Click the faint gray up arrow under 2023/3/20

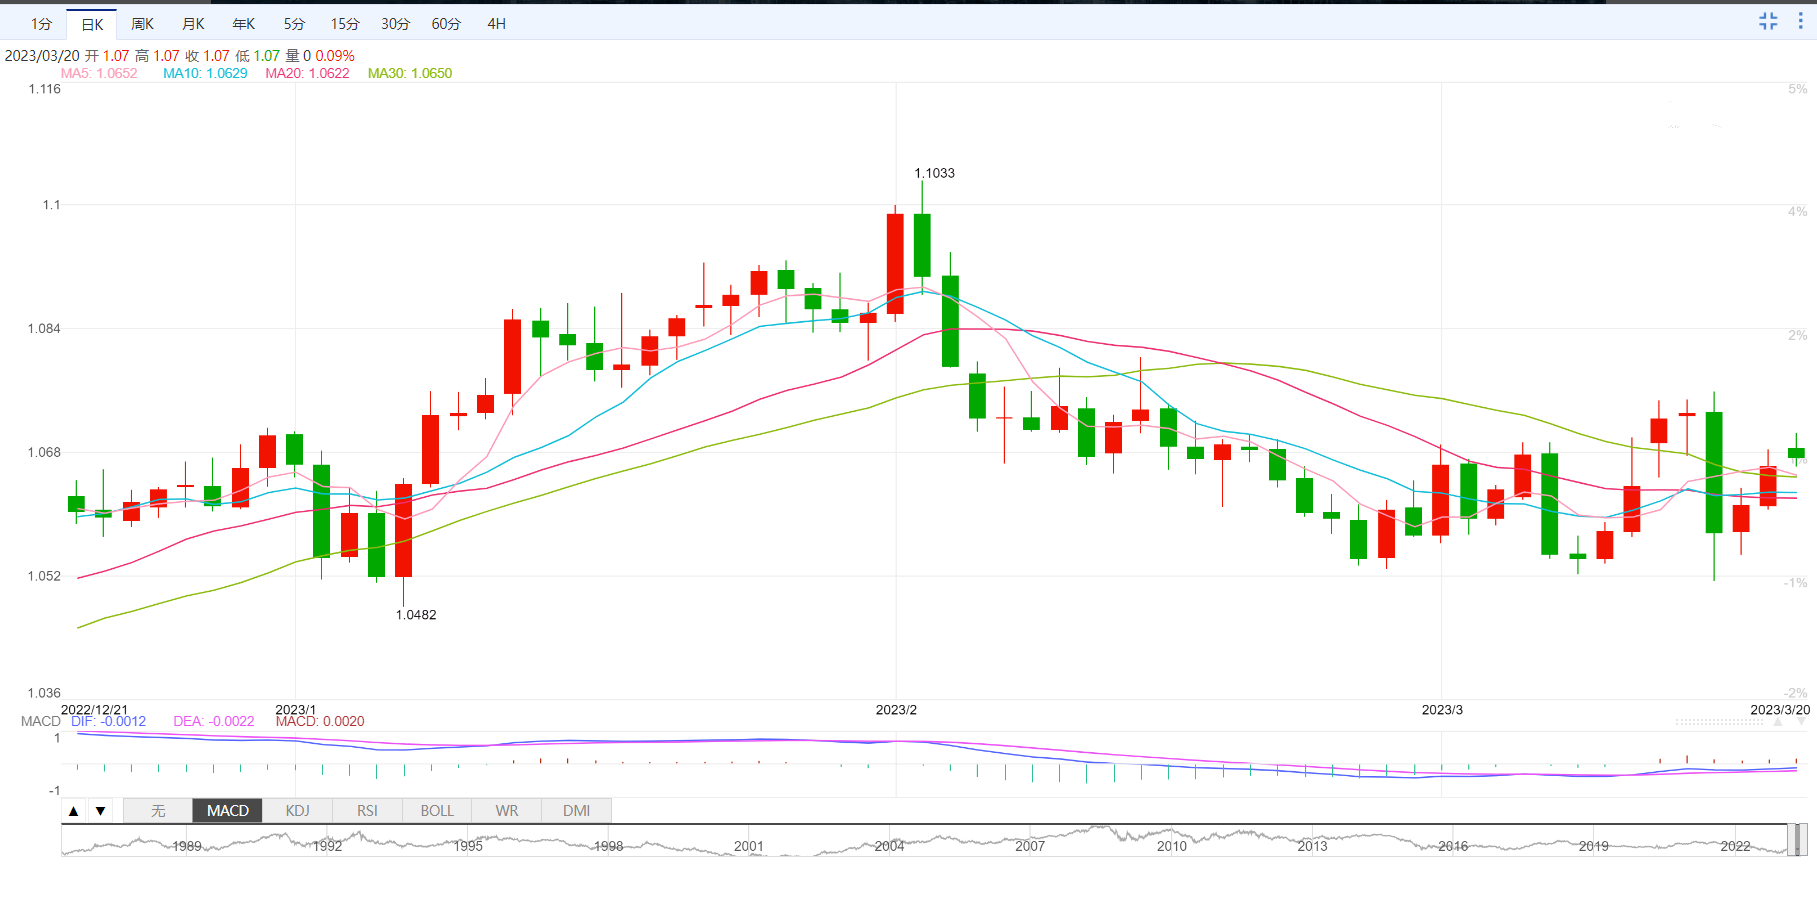click(x=1778, y=722)
